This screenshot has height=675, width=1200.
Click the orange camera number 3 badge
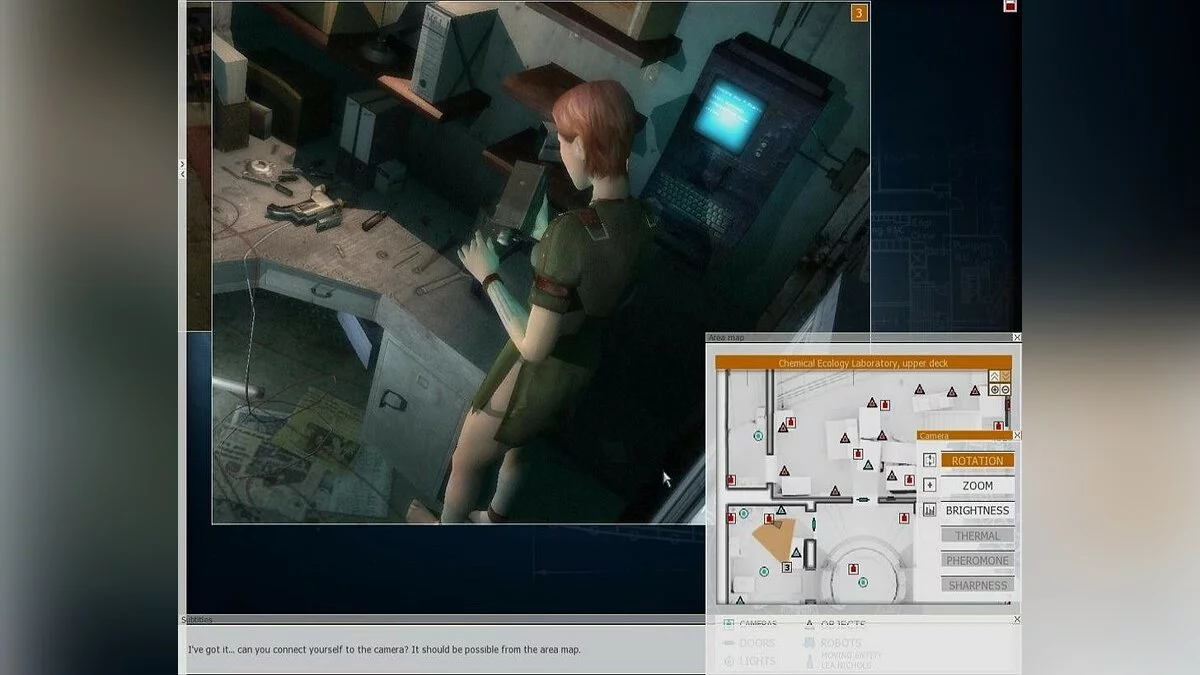point(859,13)
